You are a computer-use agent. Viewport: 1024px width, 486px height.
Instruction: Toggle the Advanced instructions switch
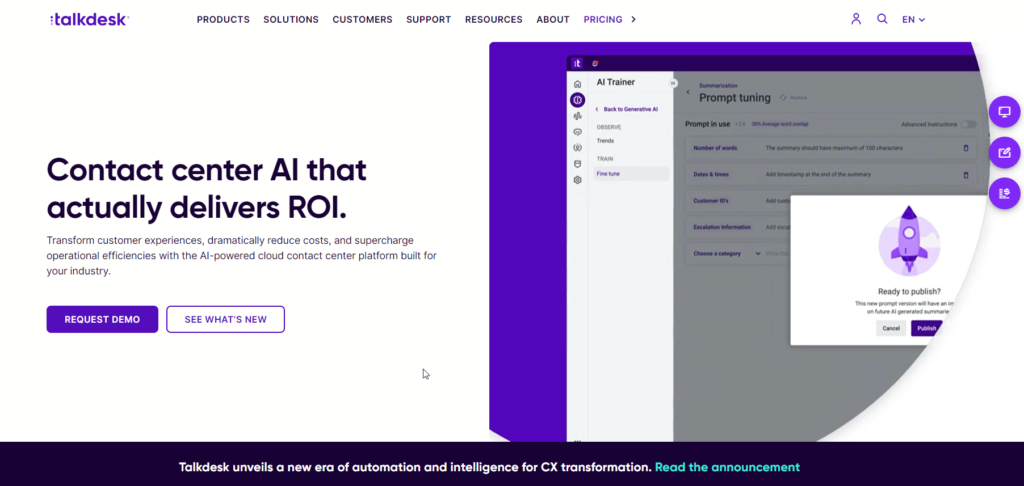[968, 124]
